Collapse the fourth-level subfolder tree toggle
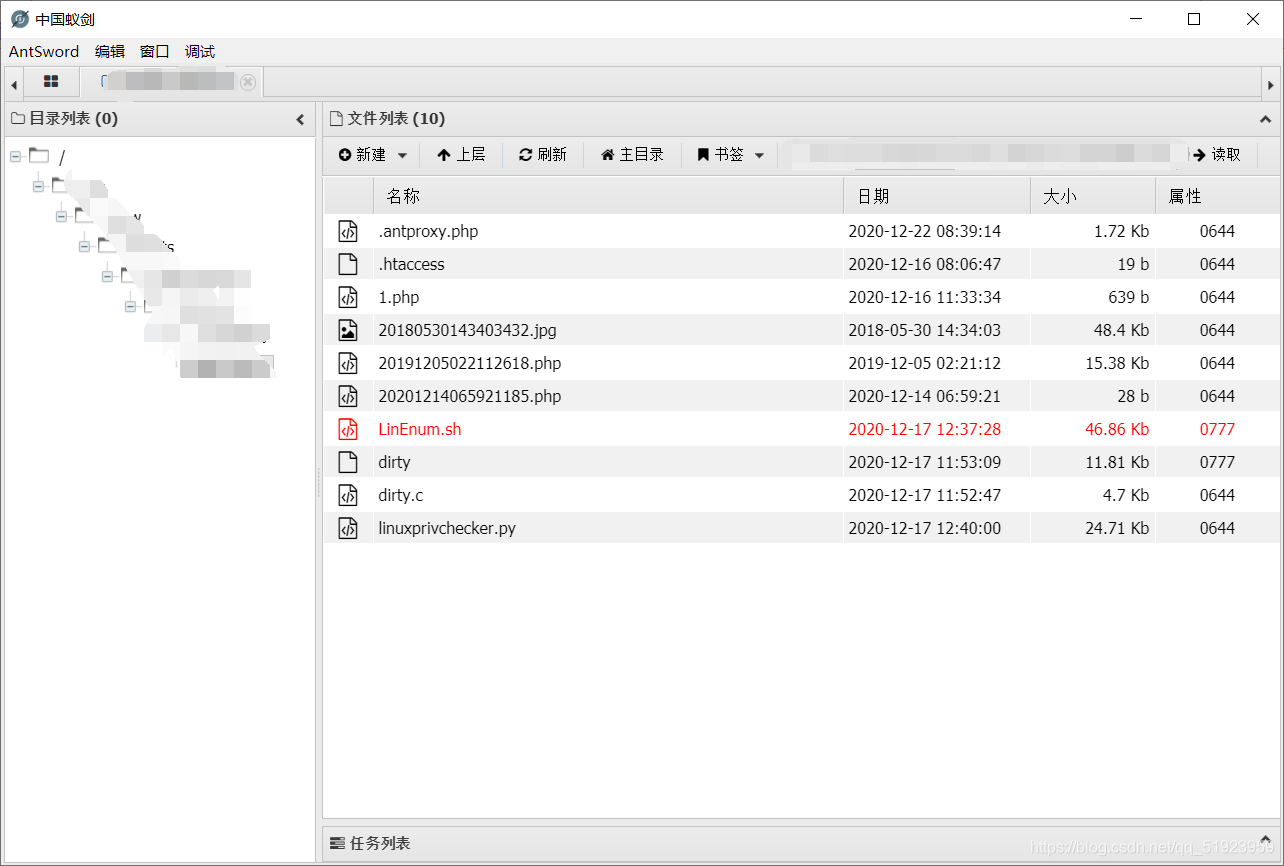 [107, 276]
